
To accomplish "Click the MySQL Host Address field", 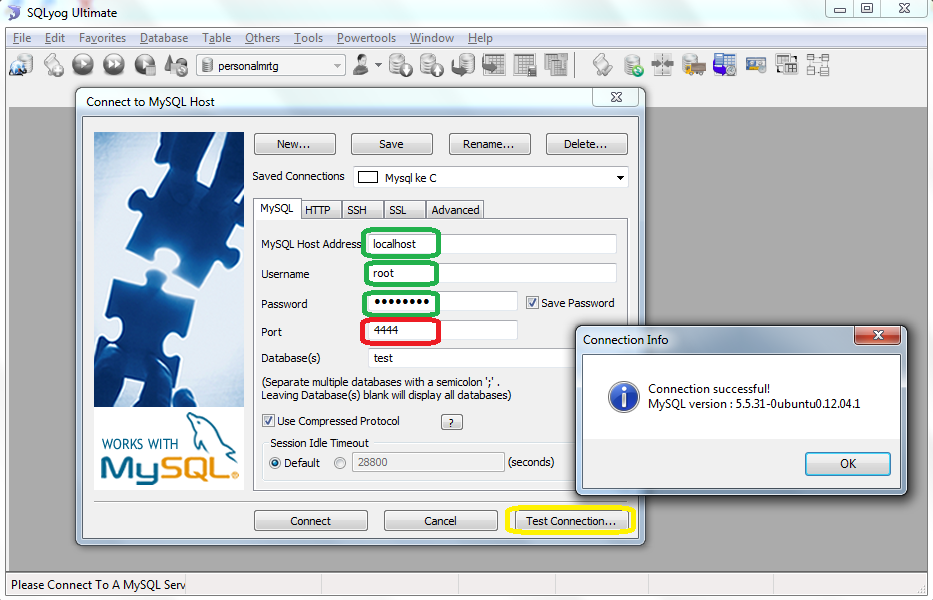I will pos(492,244).
